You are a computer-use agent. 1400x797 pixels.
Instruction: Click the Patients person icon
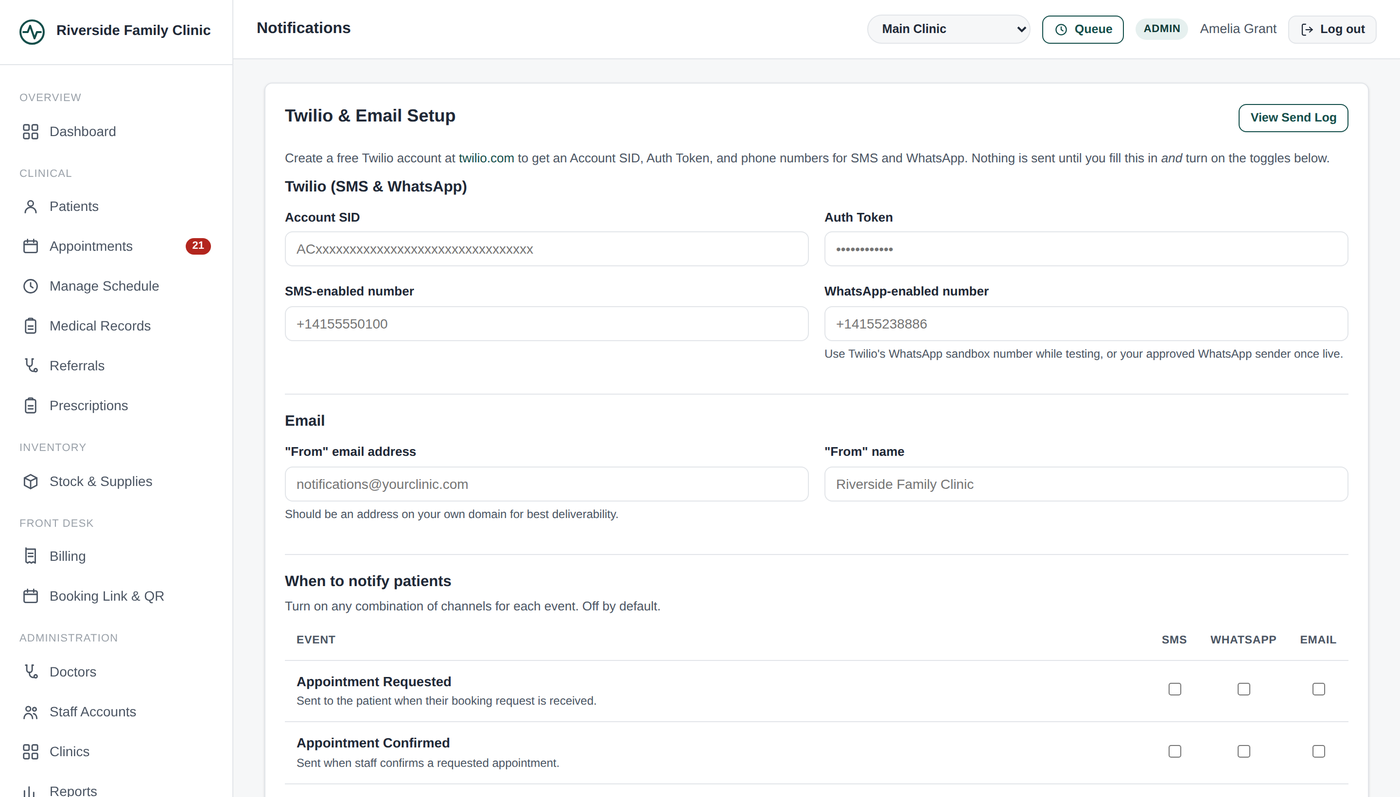30,206
